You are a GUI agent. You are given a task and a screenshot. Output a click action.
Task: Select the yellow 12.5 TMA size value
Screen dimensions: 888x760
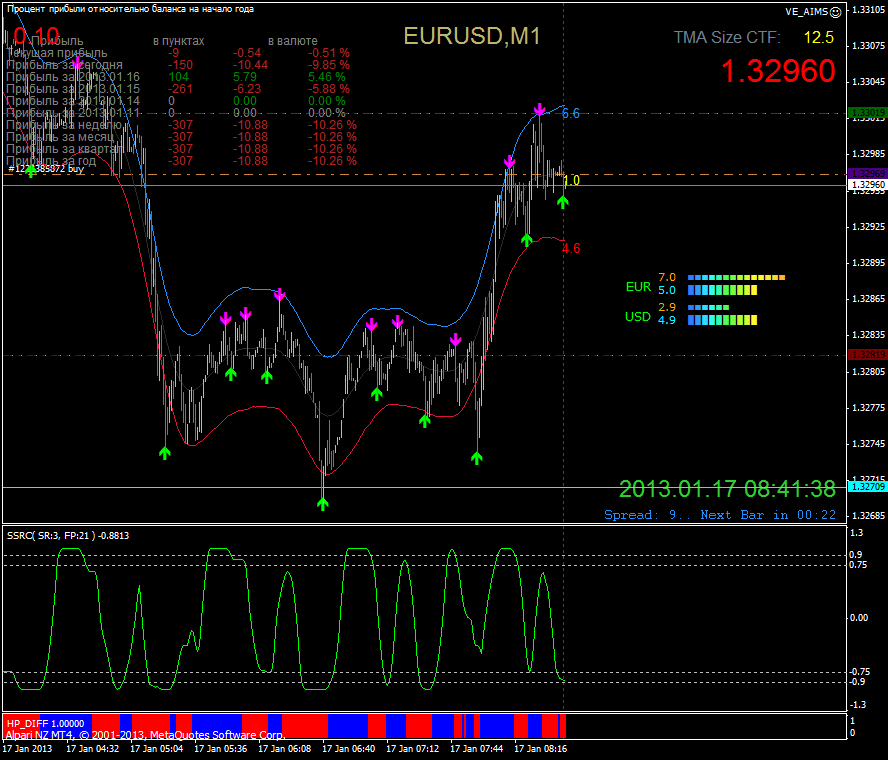pyautogui.click(x=818, y=37)
